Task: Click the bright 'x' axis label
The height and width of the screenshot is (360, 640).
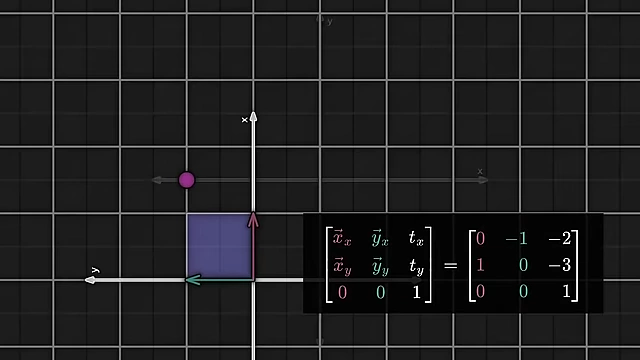Action: (244, 120)
